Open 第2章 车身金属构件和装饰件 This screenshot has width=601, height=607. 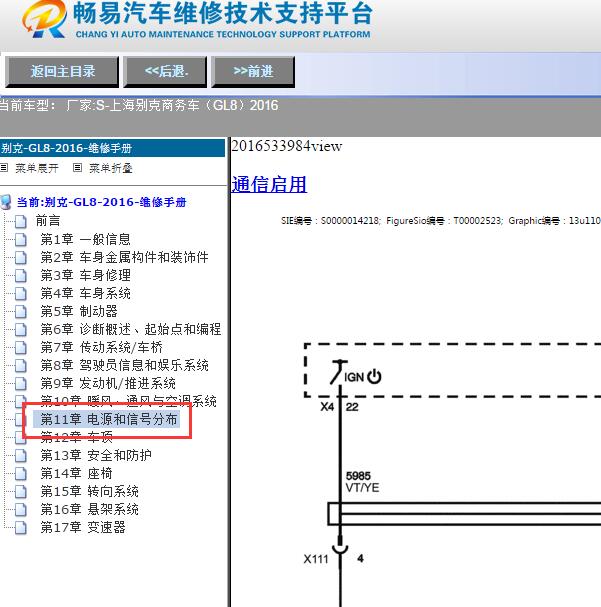125,257
